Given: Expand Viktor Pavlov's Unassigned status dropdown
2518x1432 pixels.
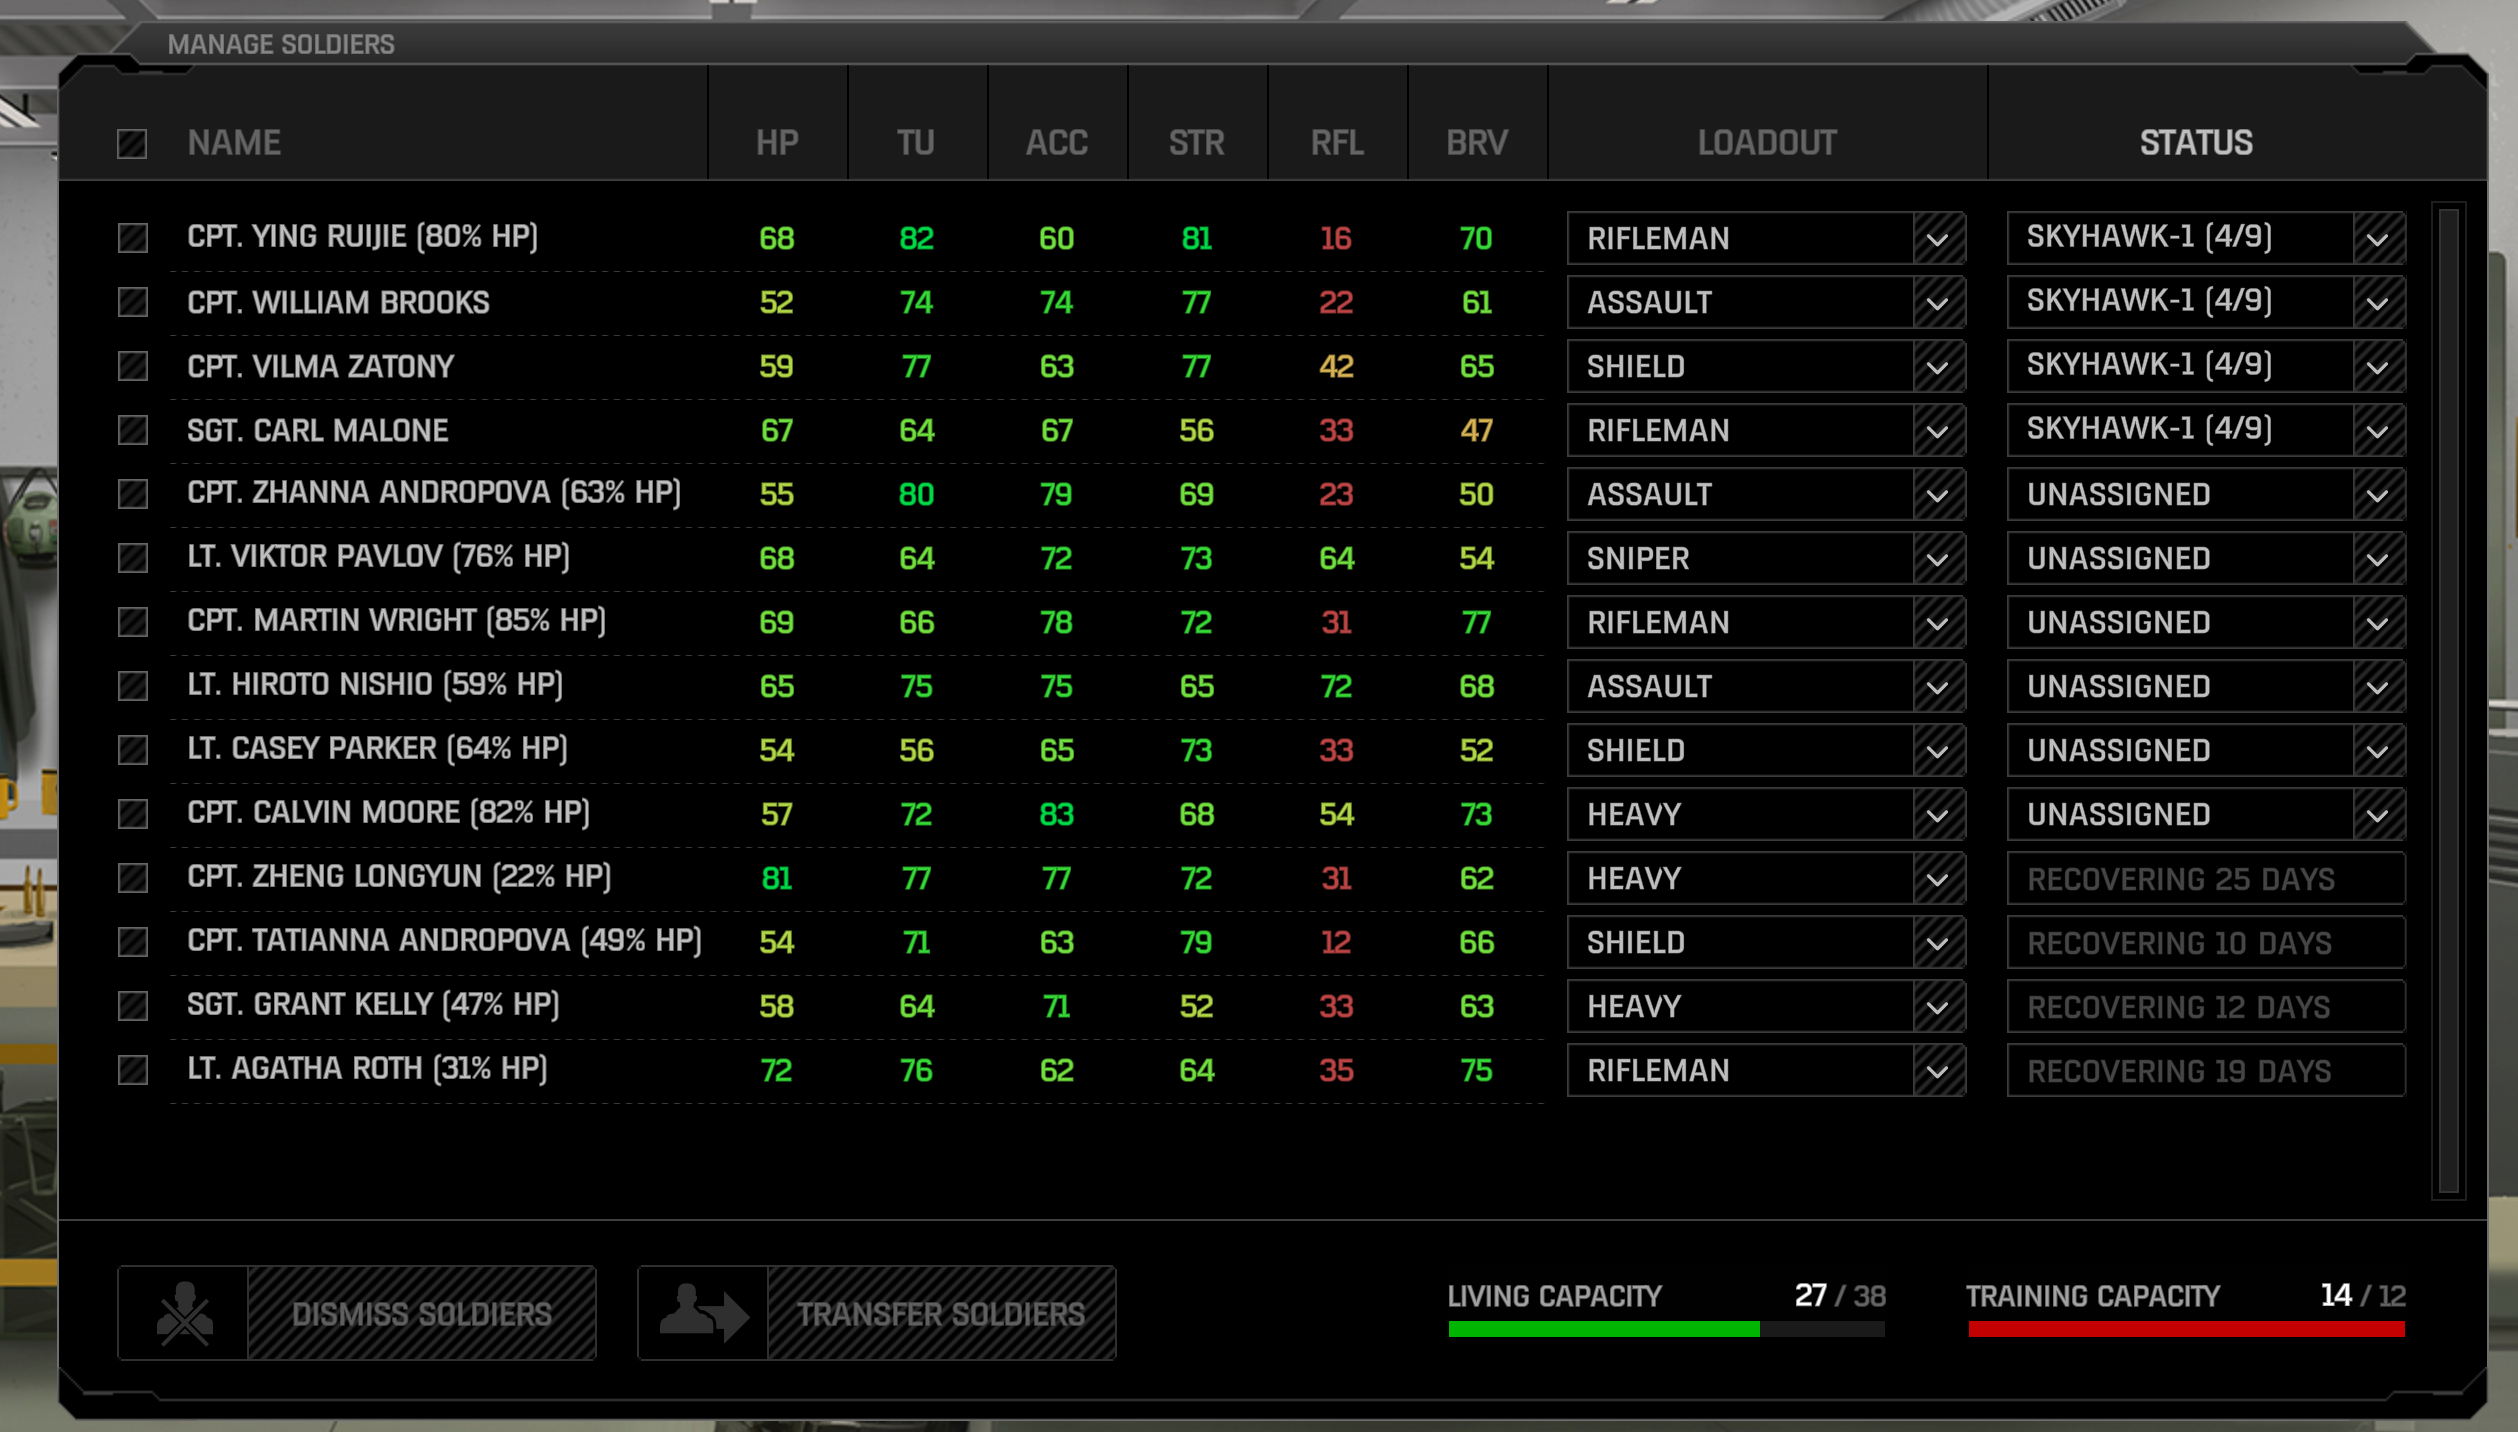Looking at the screenshot, I should [2206, 558].
